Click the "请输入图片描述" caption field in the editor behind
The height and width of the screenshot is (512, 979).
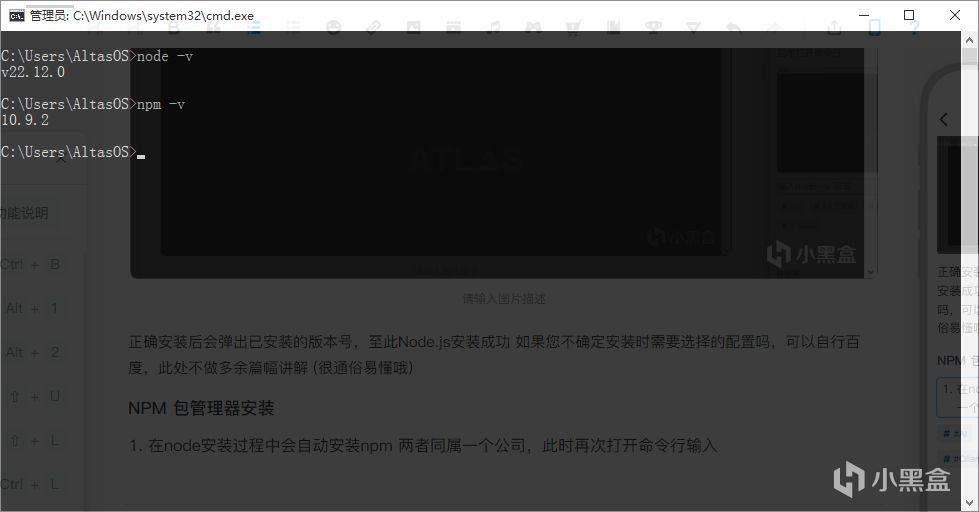pyautogui.click(x=504, y=299)
